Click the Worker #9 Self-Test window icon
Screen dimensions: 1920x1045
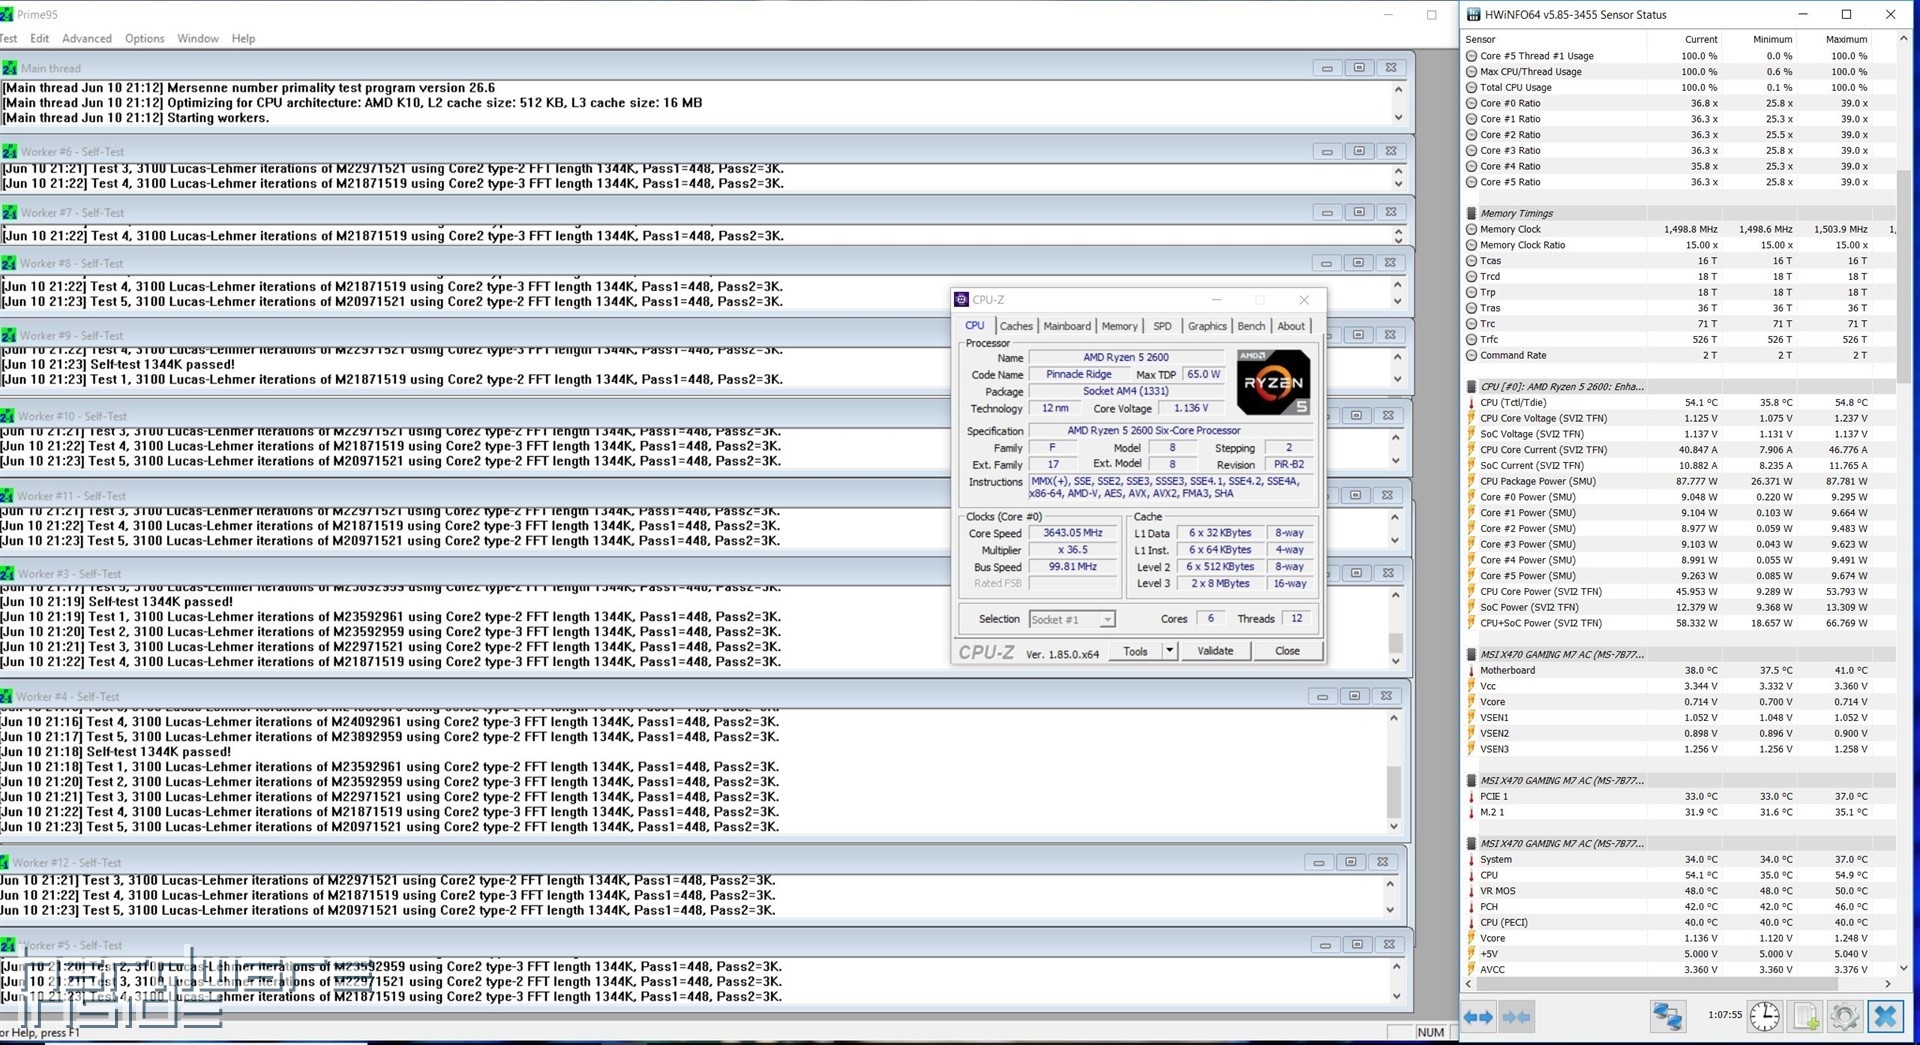[x=8, y=335]
